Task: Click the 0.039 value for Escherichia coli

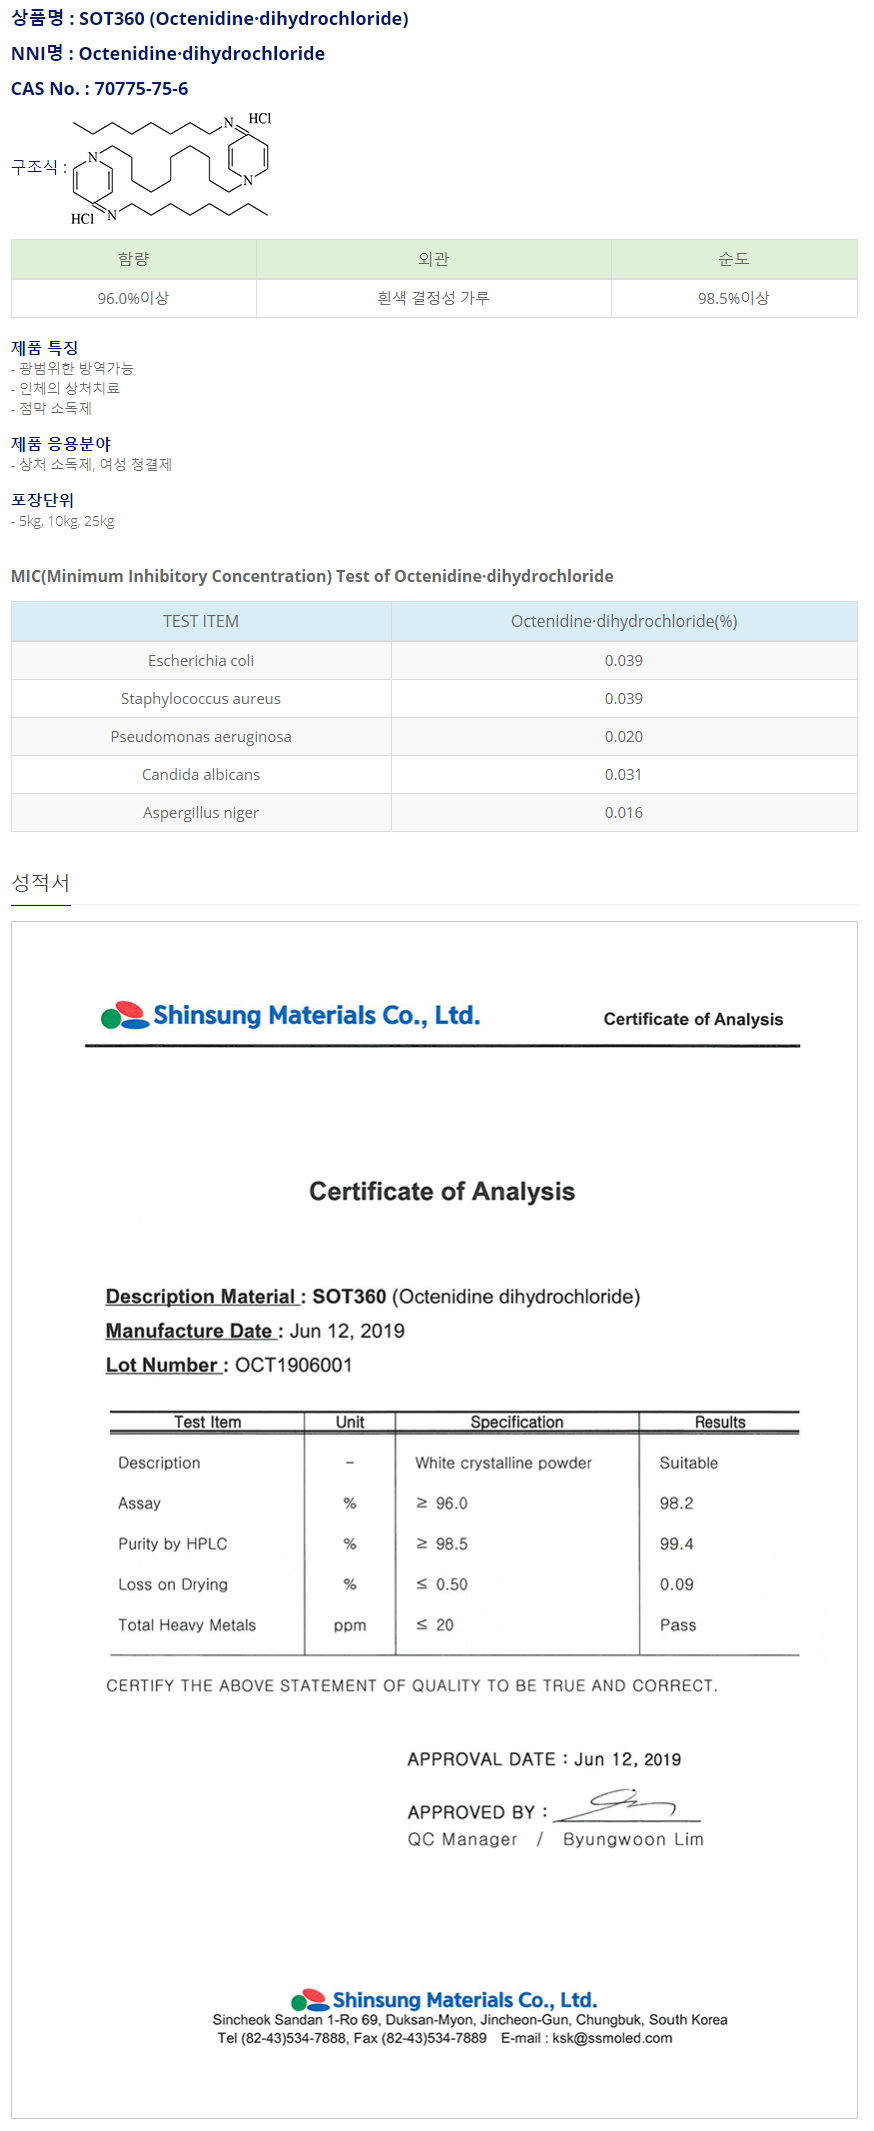Action: pos(624,661)
